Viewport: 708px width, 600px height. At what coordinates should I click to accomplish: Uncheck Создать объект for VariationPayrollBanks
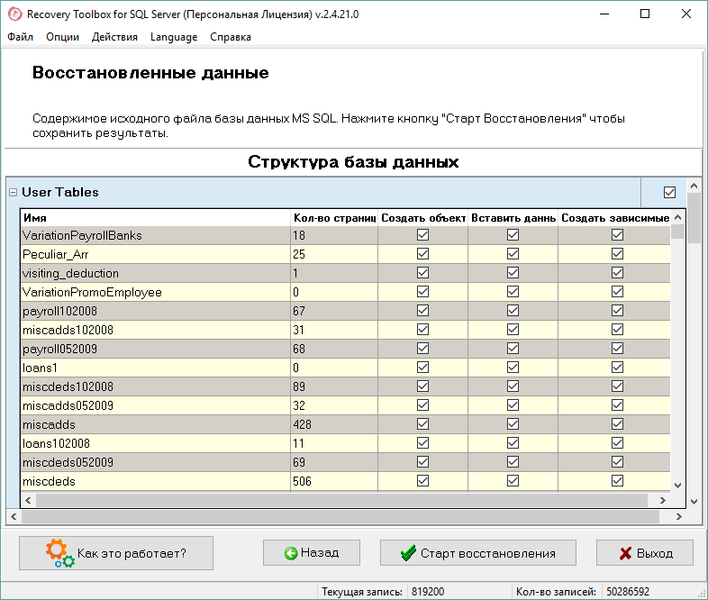(x=423, y=235)
